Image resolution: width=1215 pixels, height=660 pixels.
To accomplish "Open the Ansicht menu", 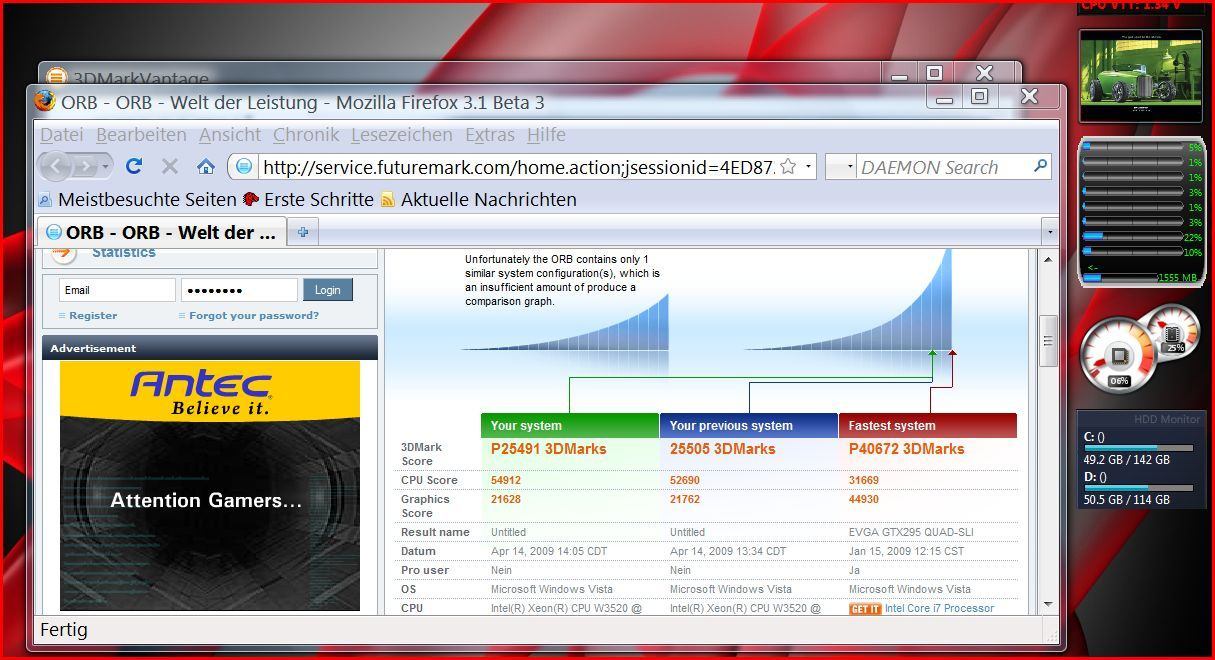I will click(229, 134).
